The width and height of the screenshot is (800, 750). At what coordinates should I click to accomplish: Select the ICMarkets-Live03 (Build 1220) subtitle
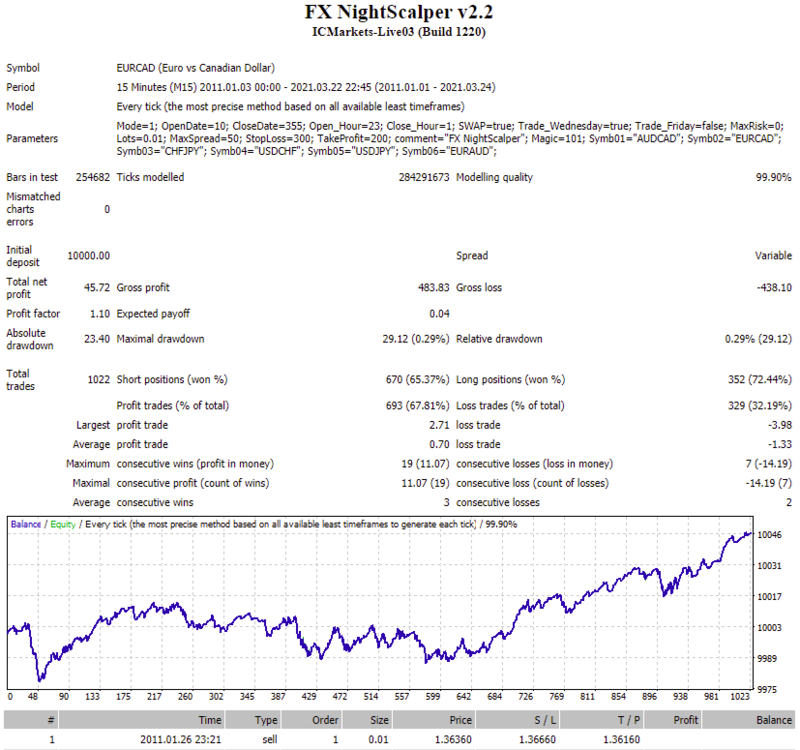pyautogui.click(x=399, y=32)
